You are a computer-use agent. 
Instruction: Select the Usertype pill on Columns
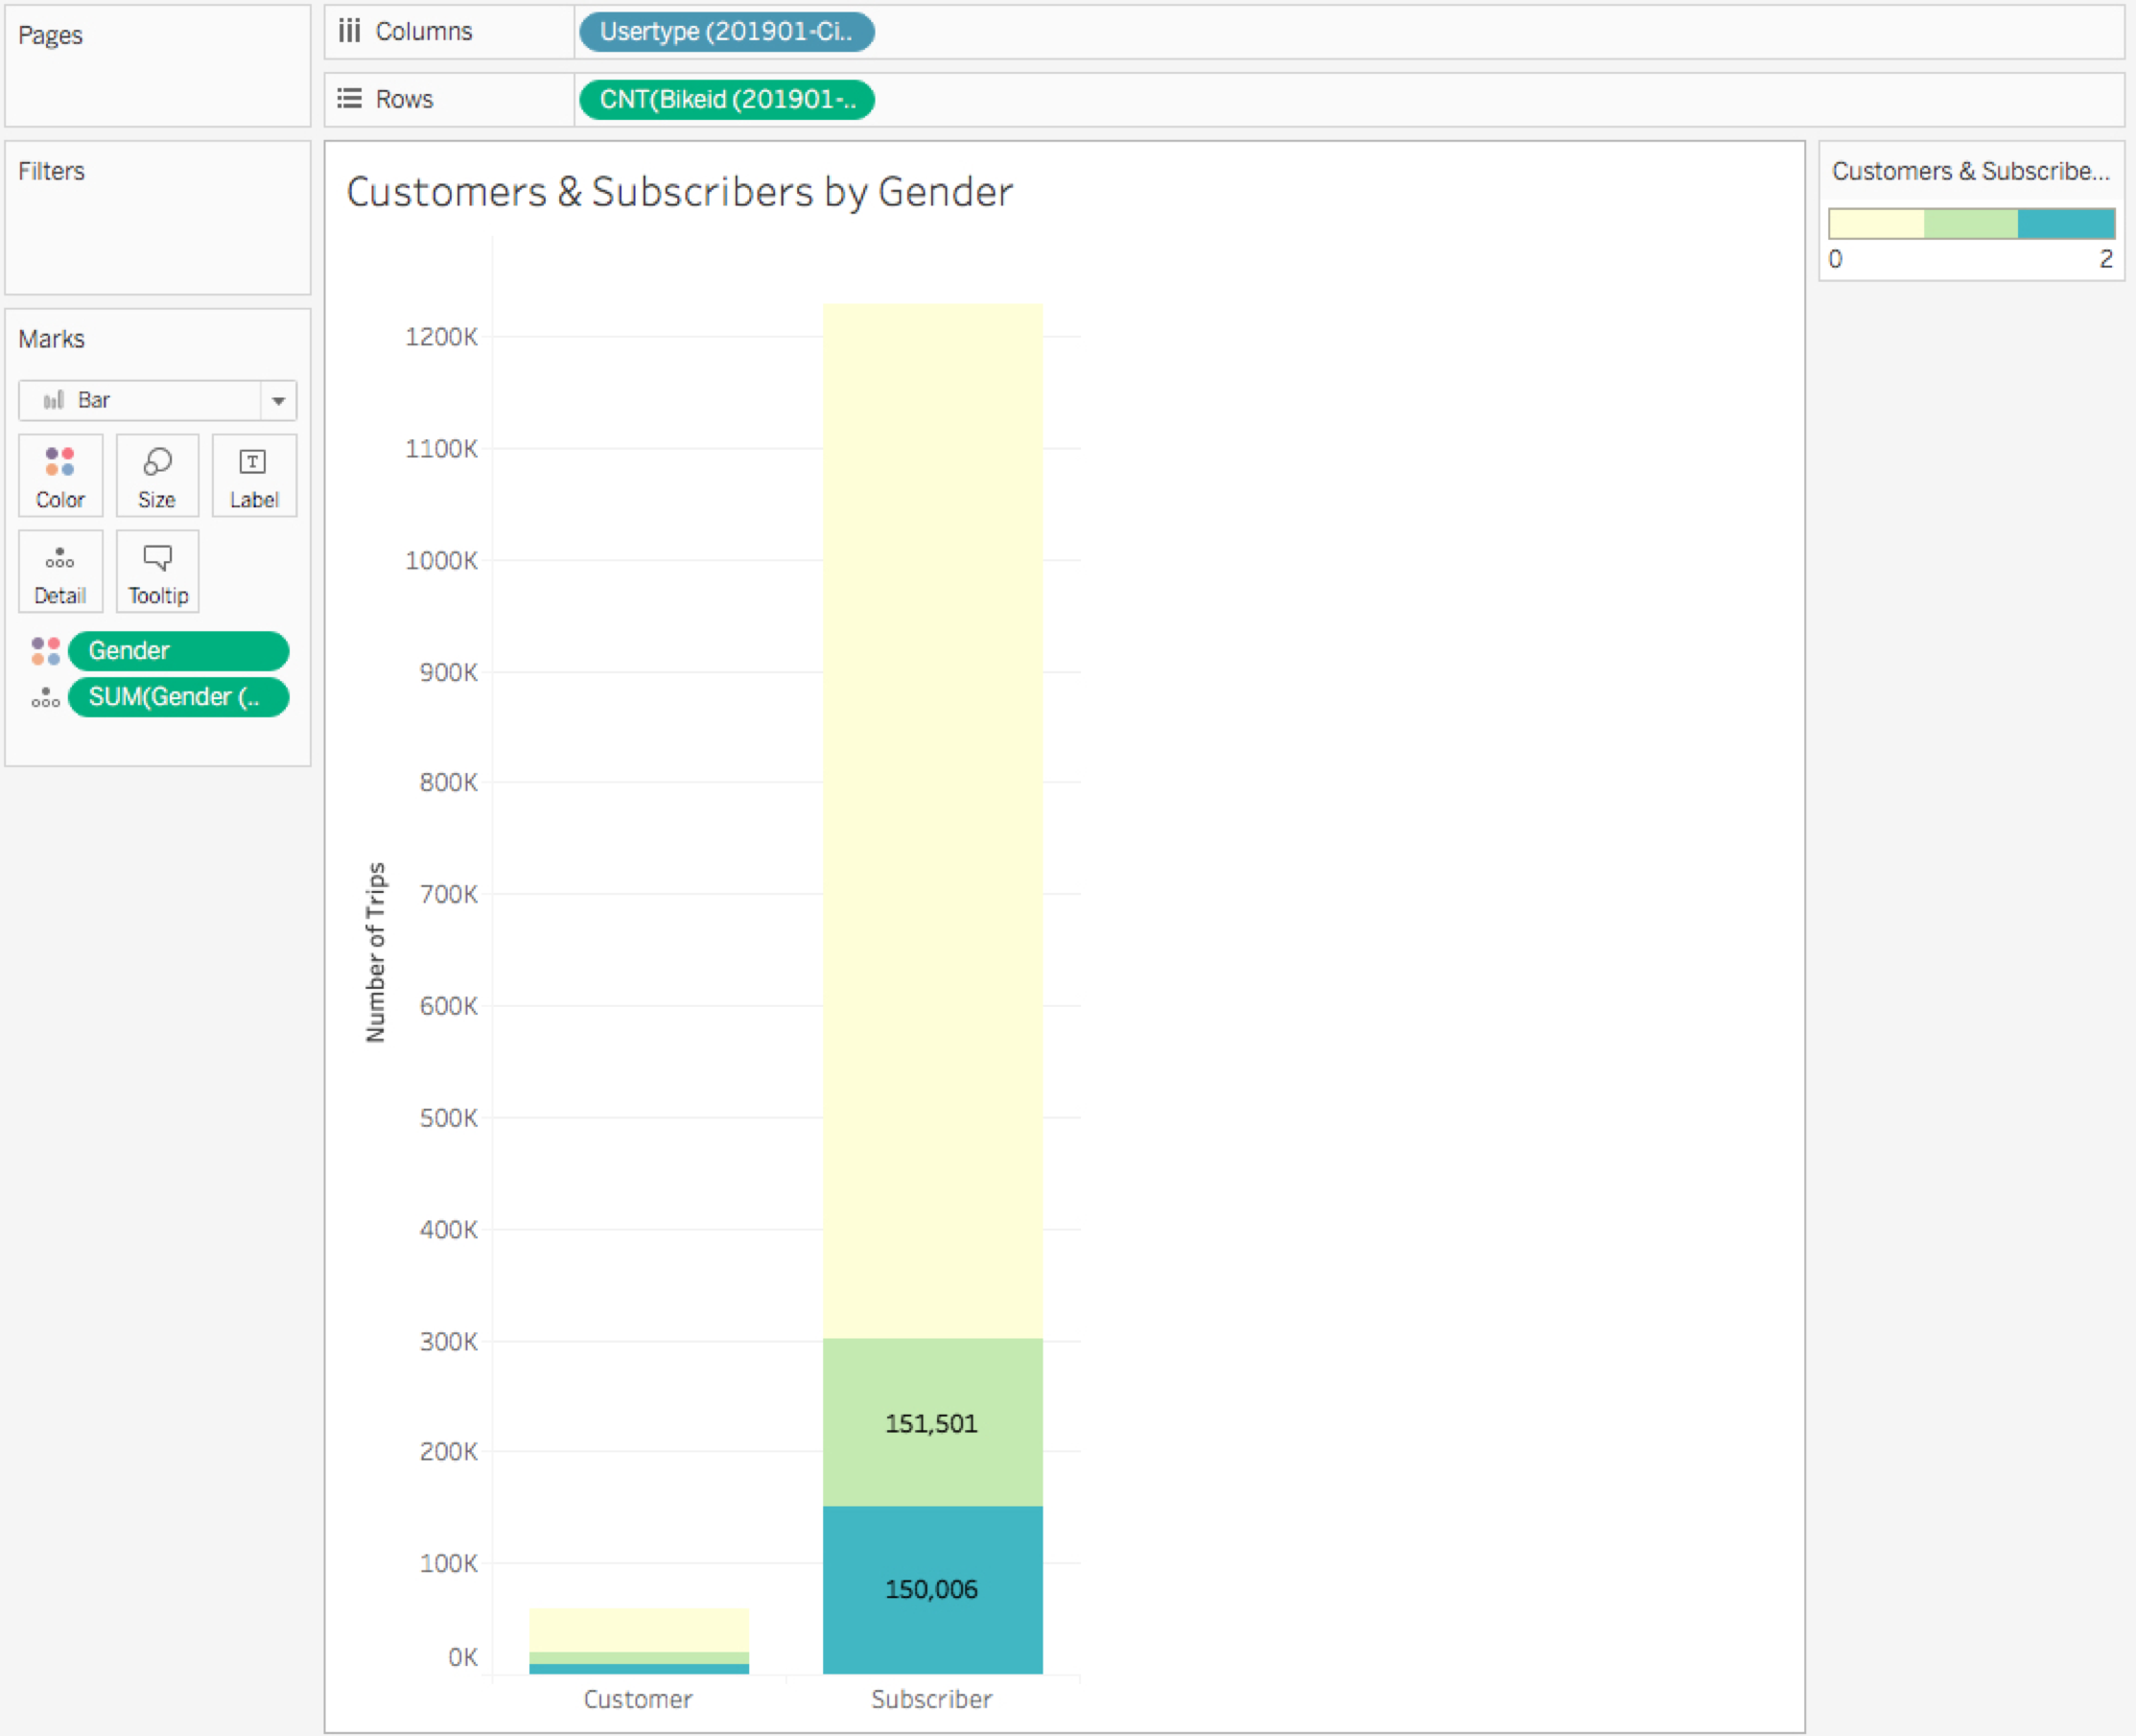point(727,31)
